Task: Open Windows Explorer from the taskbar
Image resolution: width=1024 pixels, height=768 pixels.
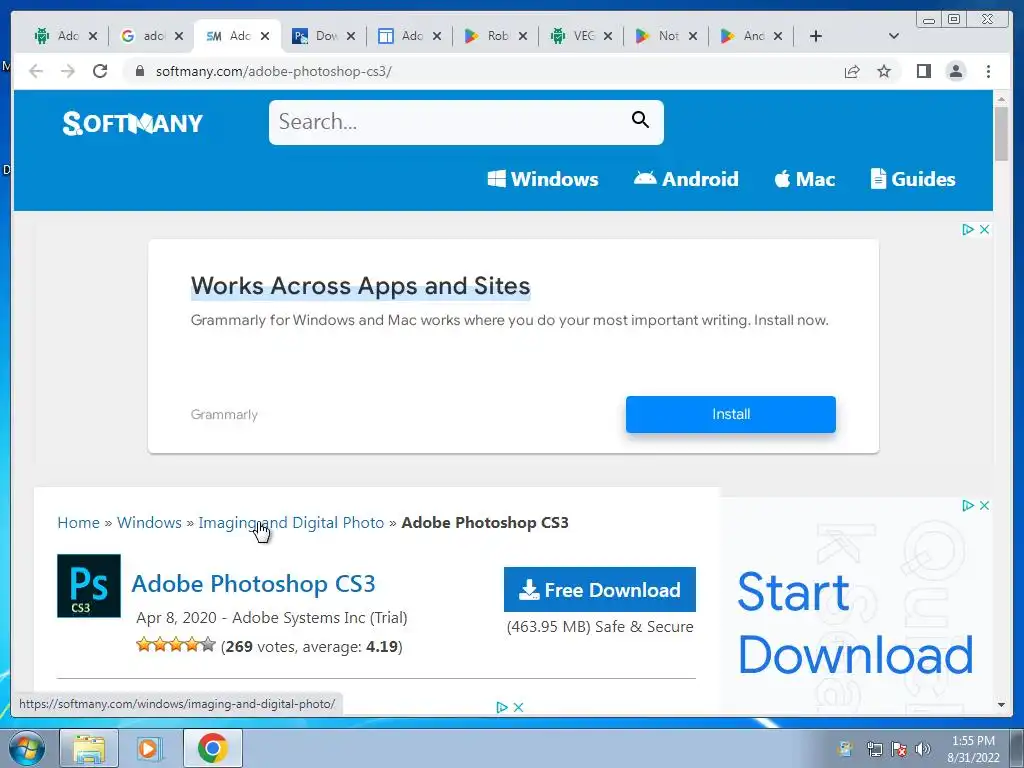Action: (x=89, y=748)
